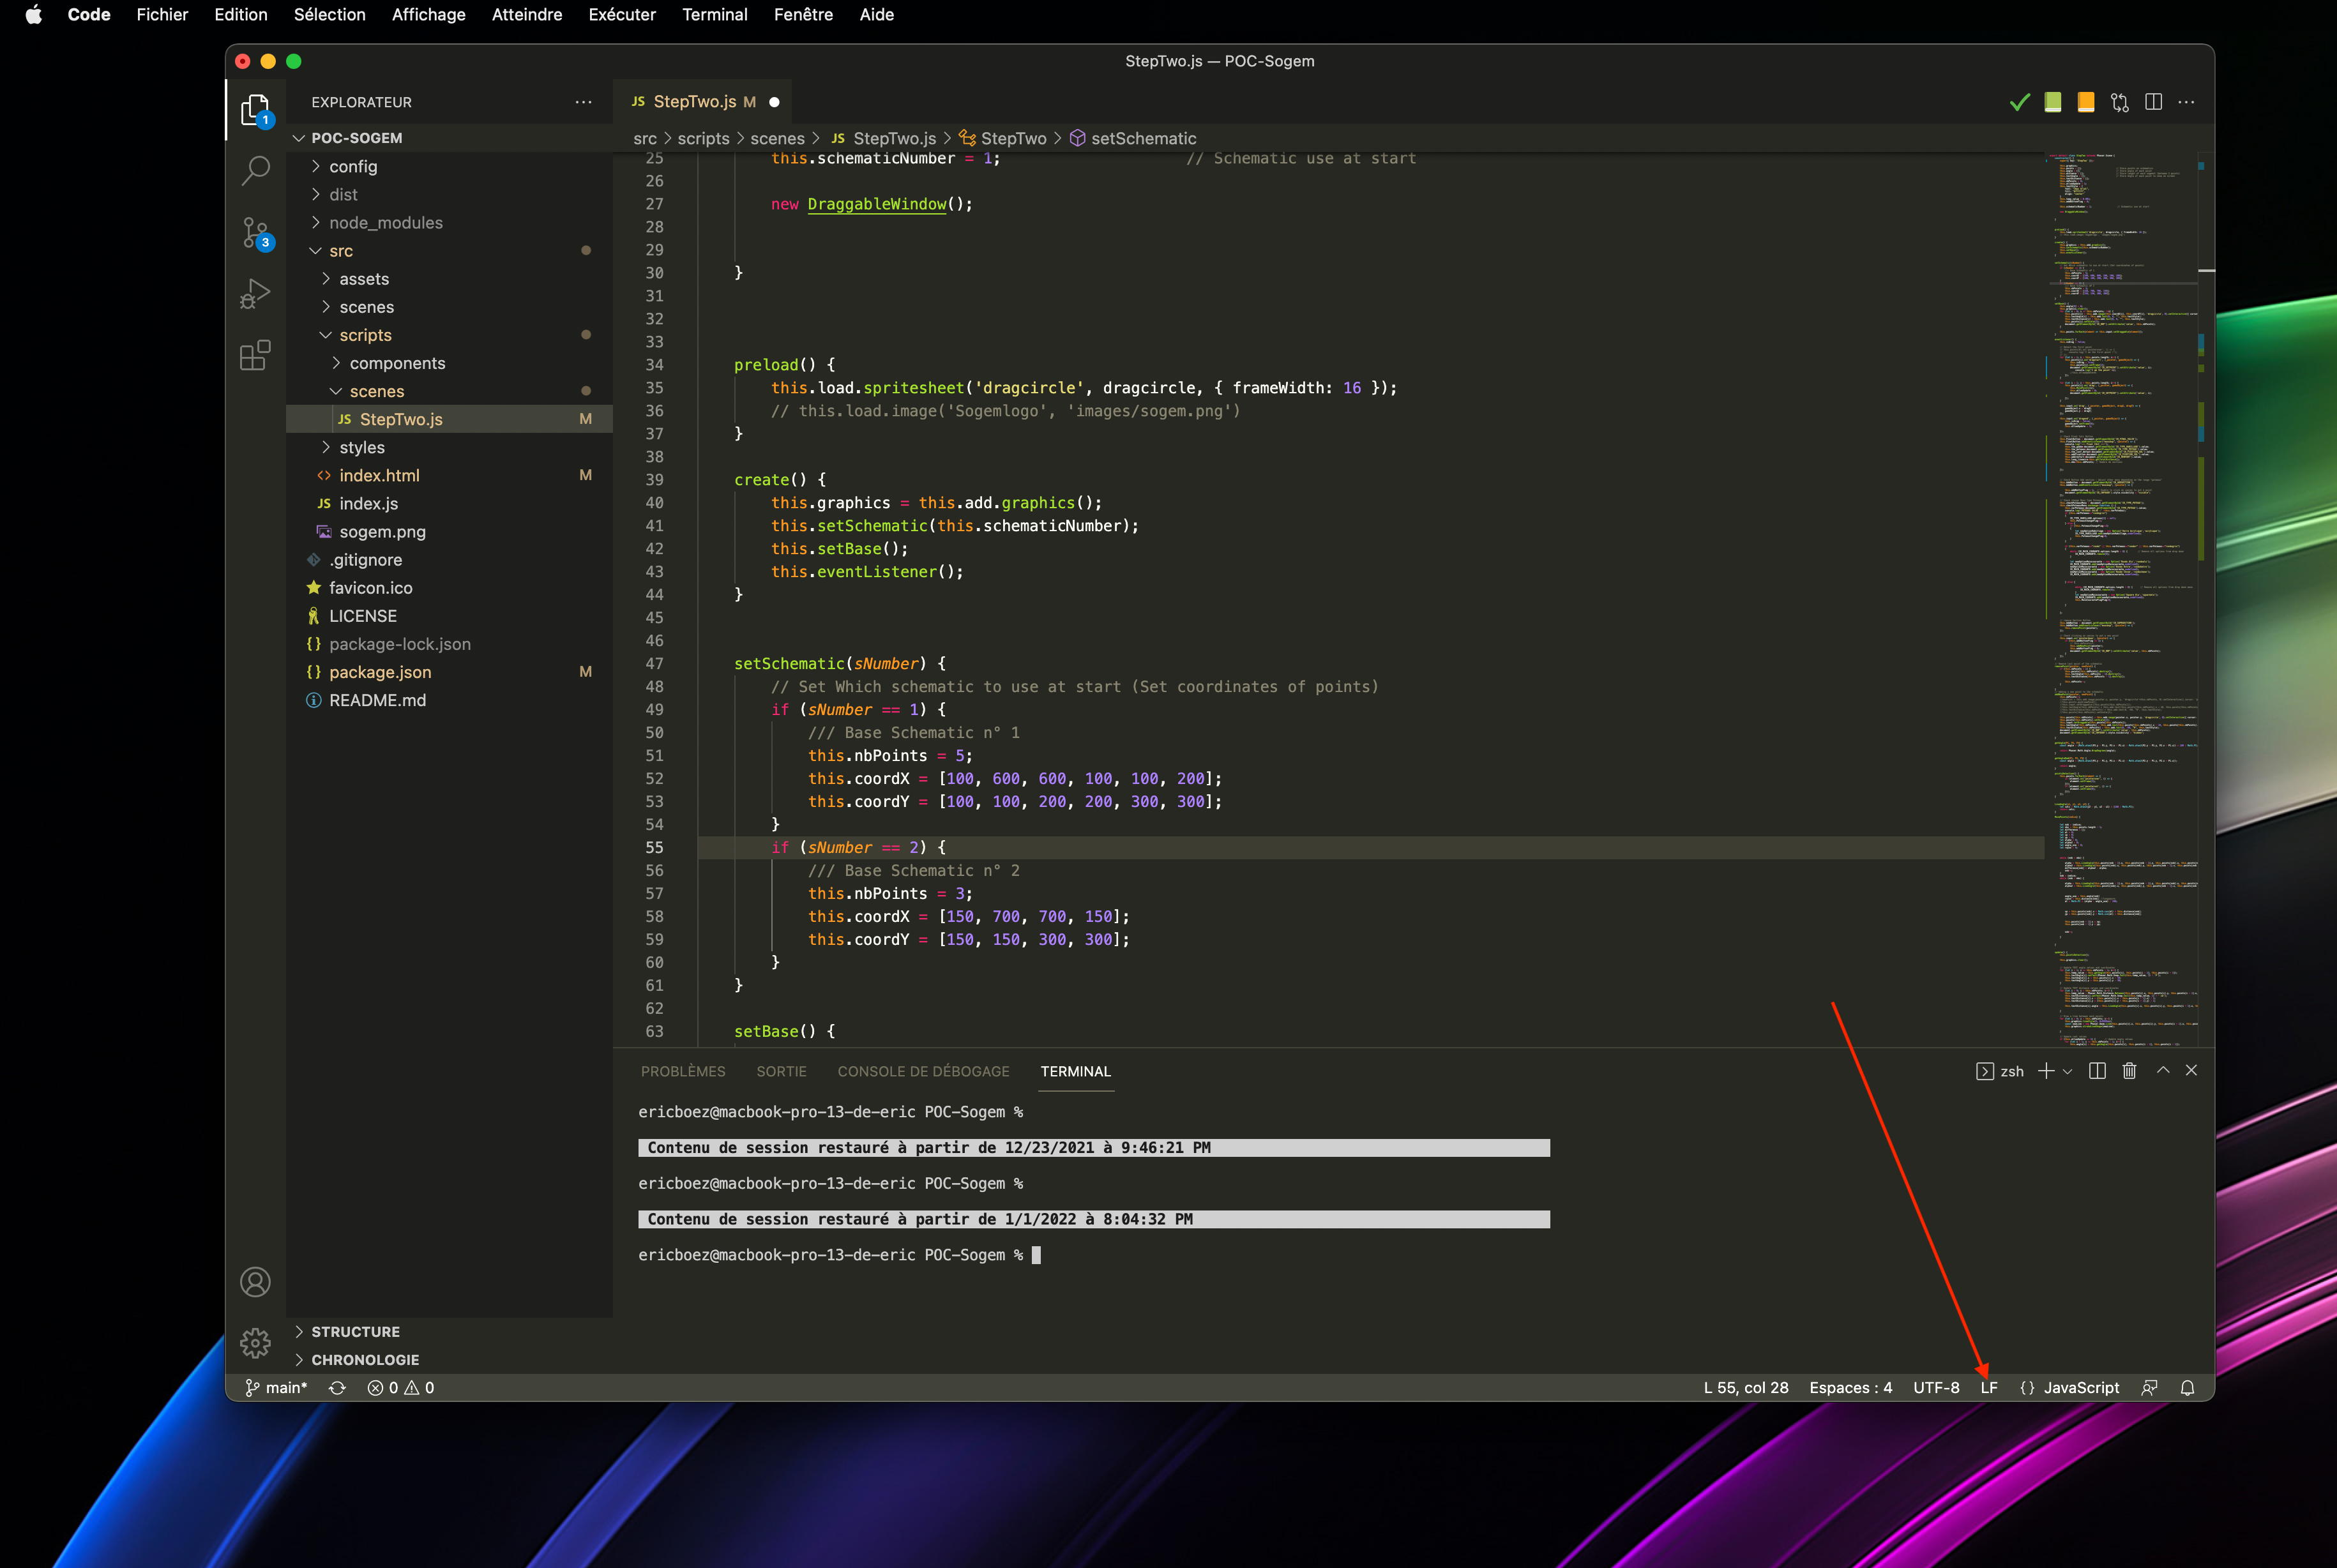The width and height of the screenshot is (2337, 1568).
Task: Click the orange bookmark icon in editor toolbar
Action: click(2086, 102)
